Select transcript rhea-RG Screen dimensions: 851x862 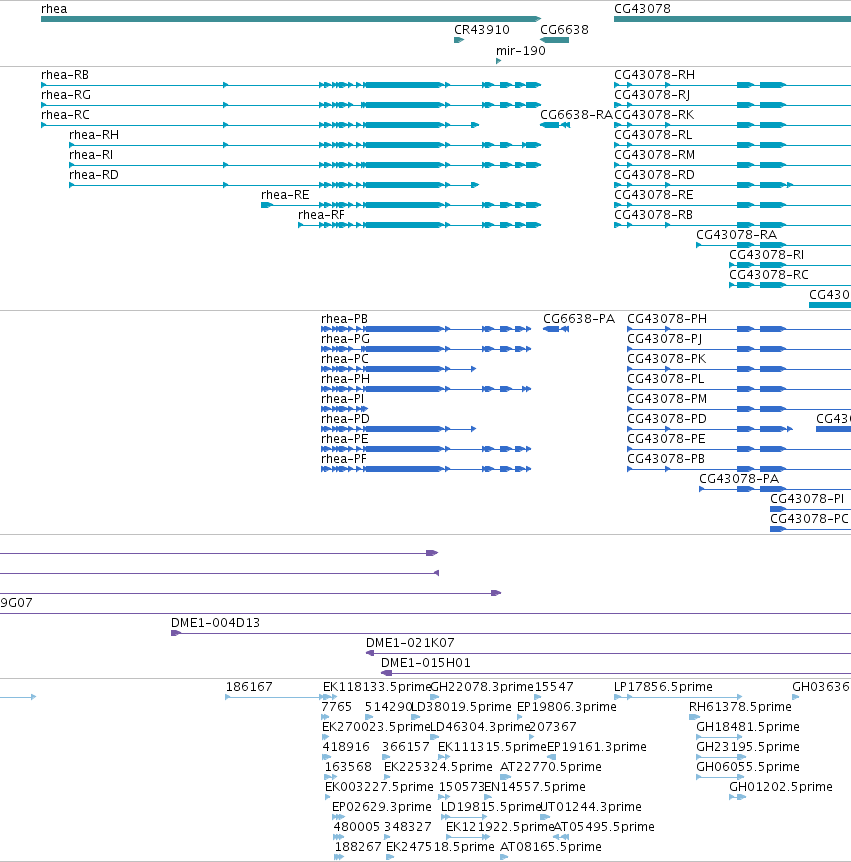[291, 104]
